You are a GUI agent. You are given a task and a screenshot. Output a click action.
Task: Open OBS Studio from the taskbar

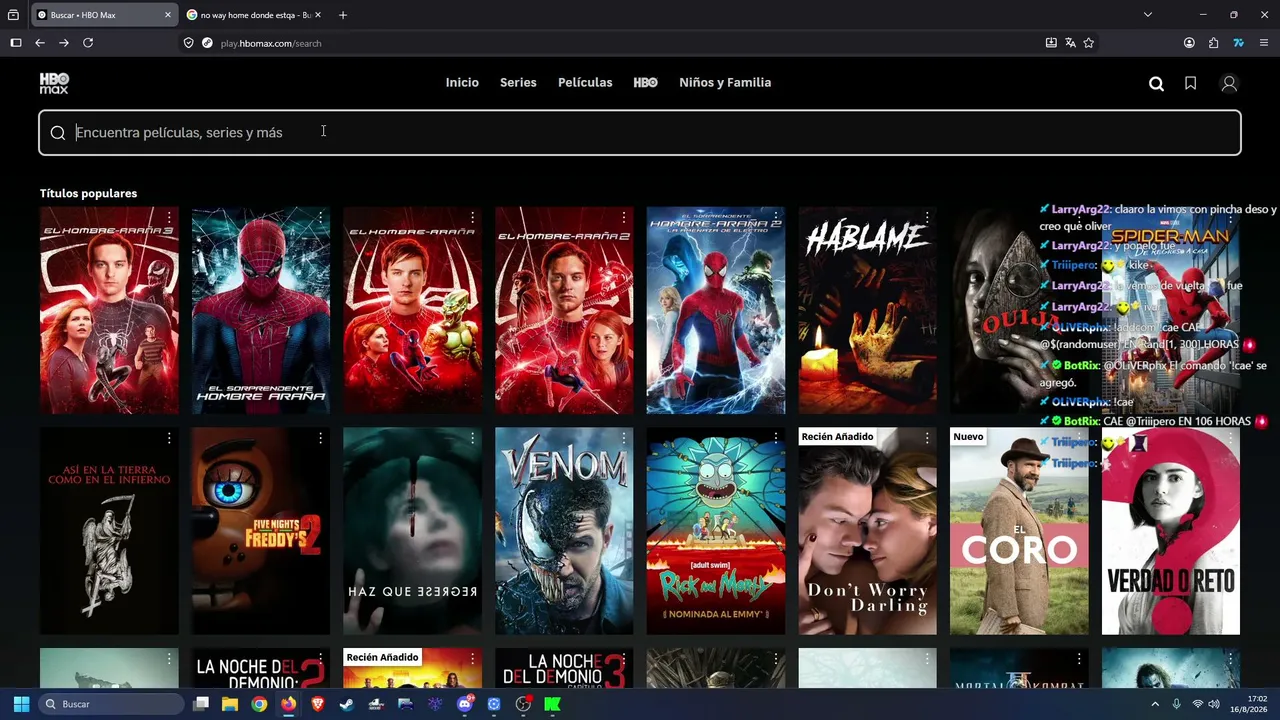(523, 704)
